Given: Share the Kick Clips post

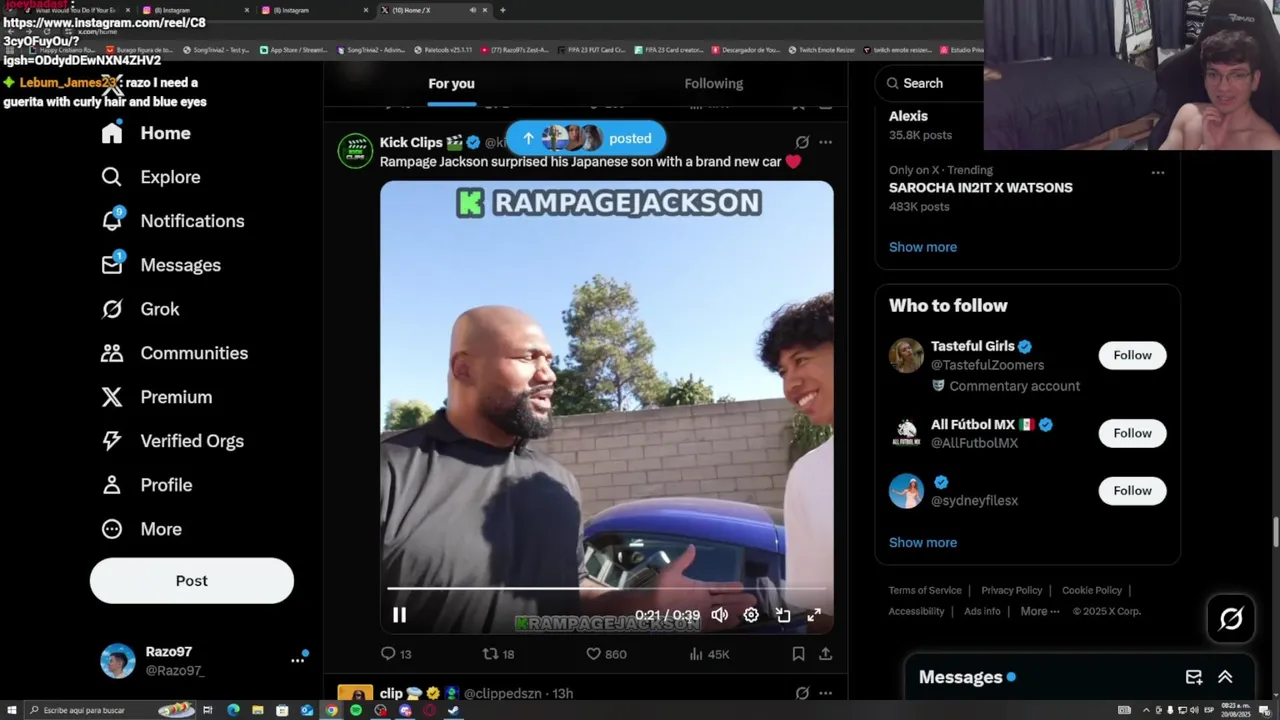Looking at the screenshot, I should tap(825, 654).
